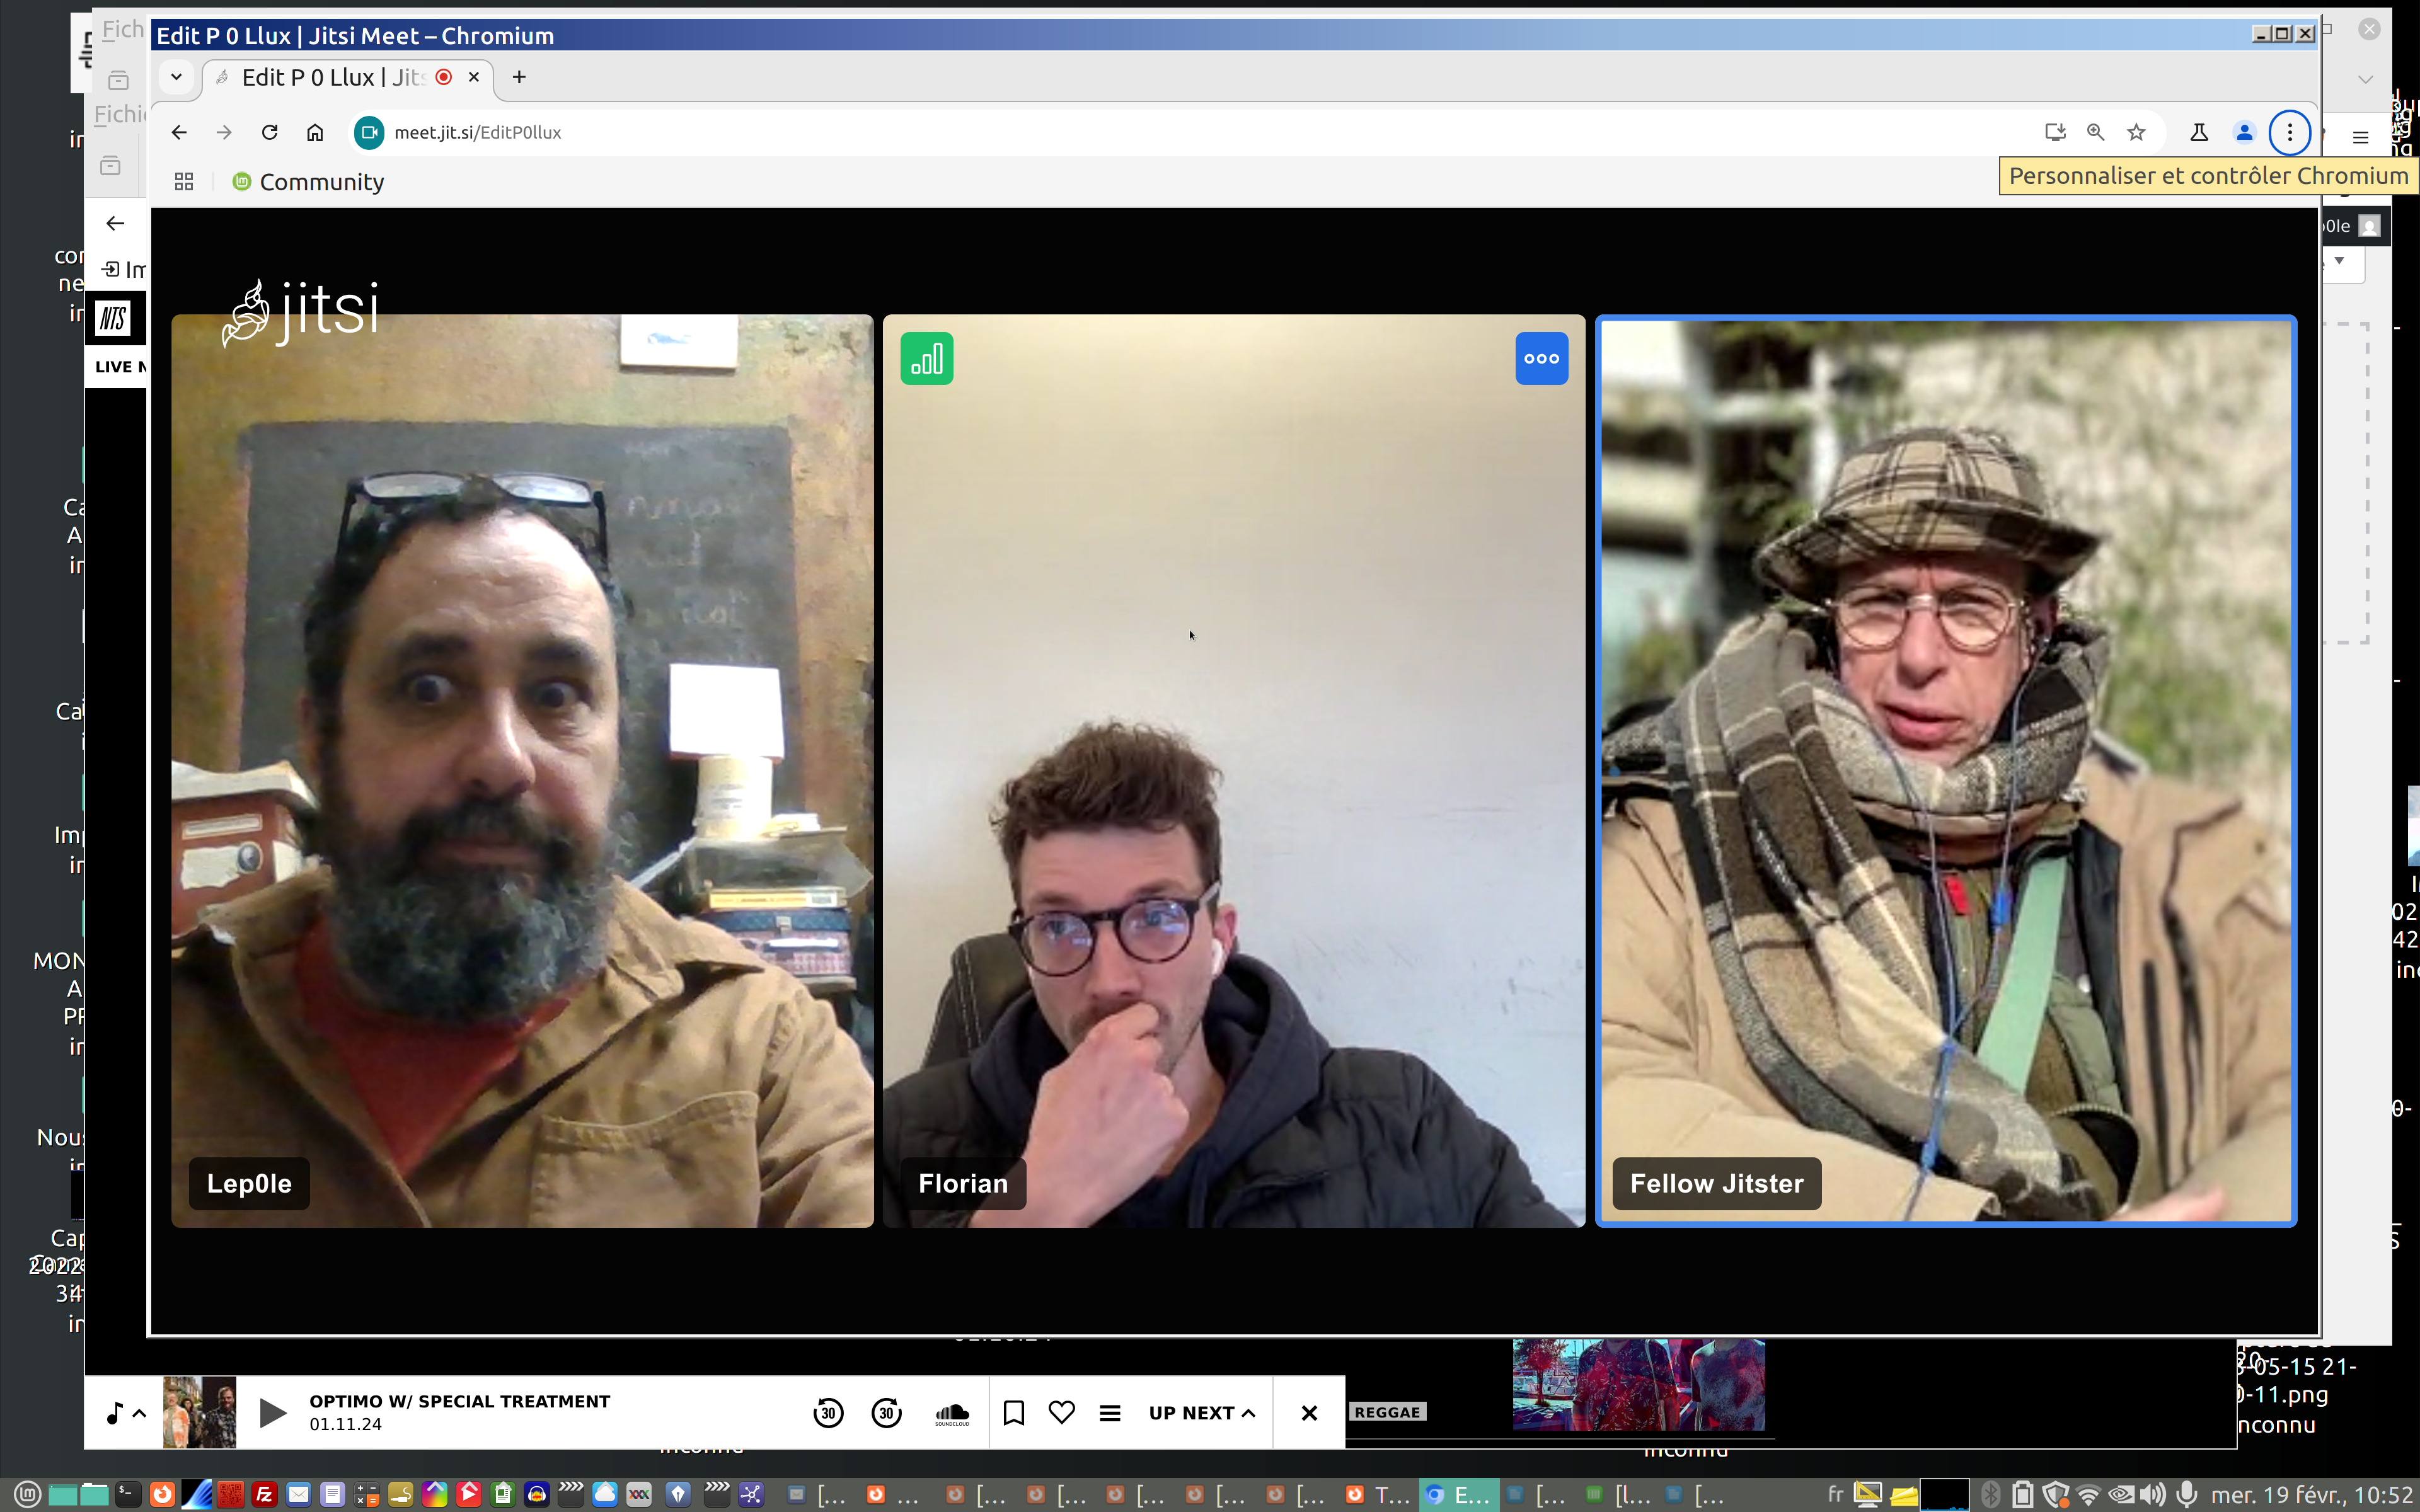
Task: Bookmark this page with the star icon
Action: 2136,132
